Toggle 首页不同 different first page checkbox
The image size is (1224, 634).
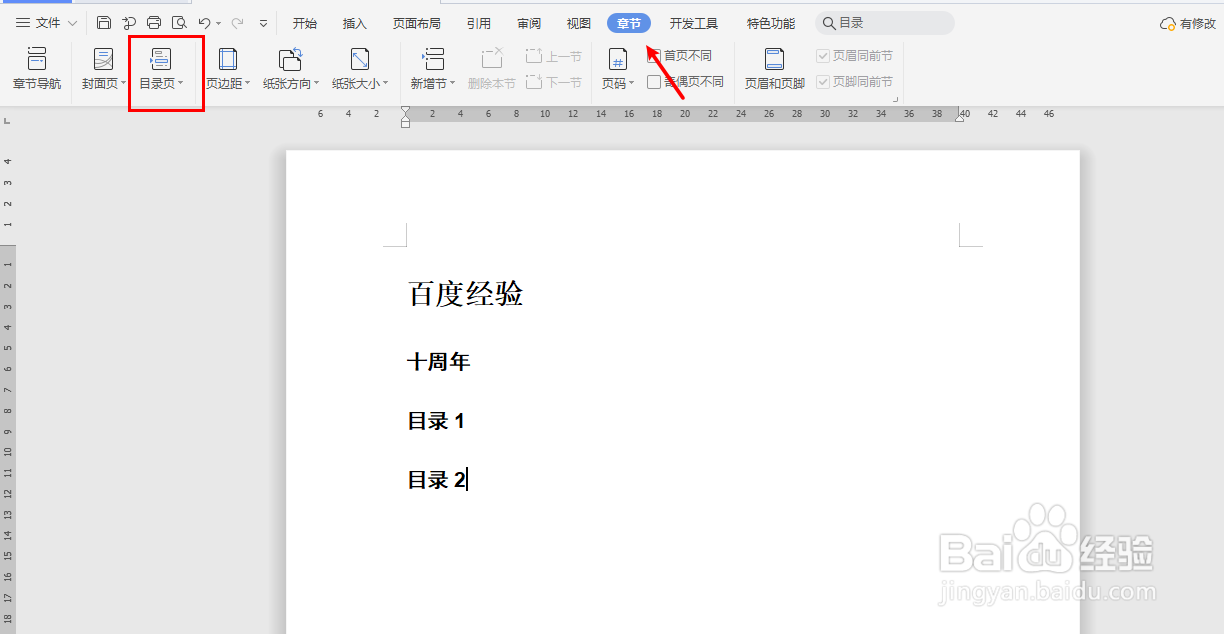tap(654, 56)
